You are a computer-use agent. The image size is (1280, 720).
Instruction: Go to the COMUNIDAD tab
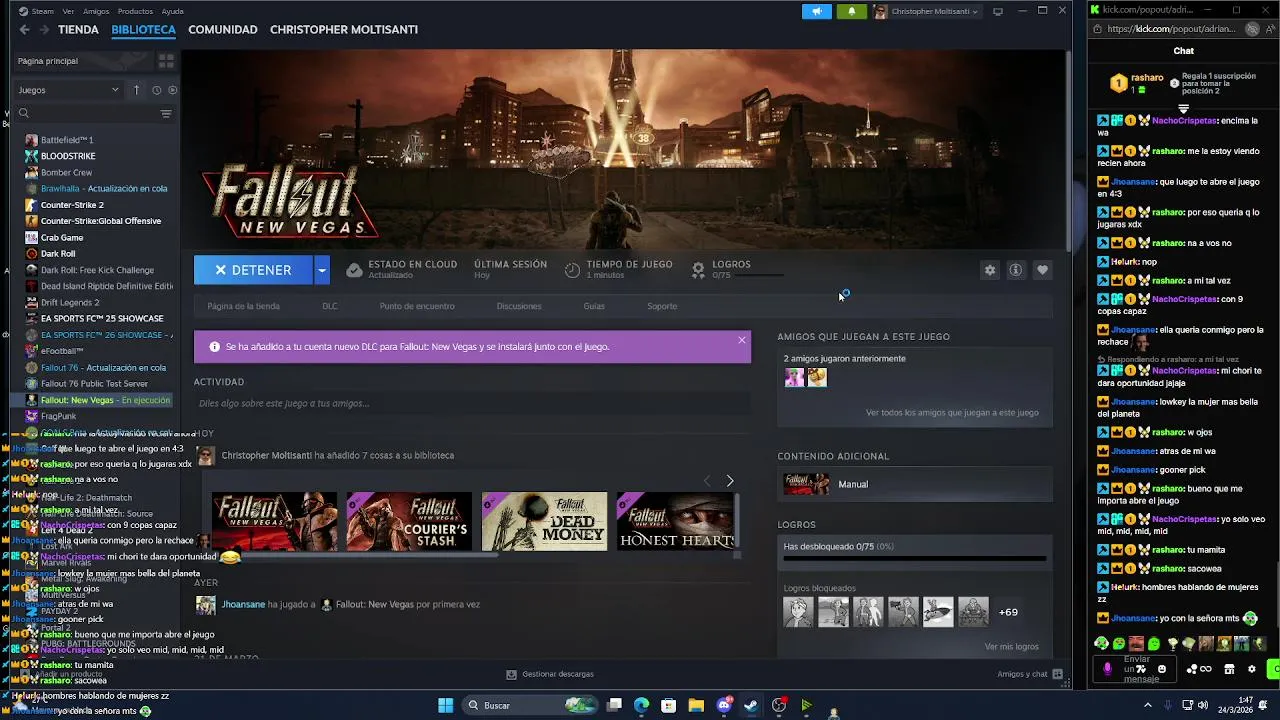[223, 30]
